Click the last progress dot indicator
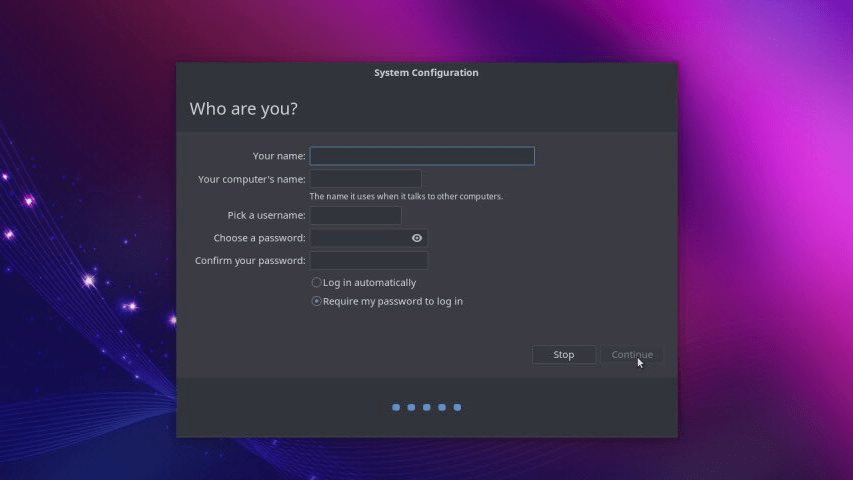Screen dimensions: 853x480 457,407
